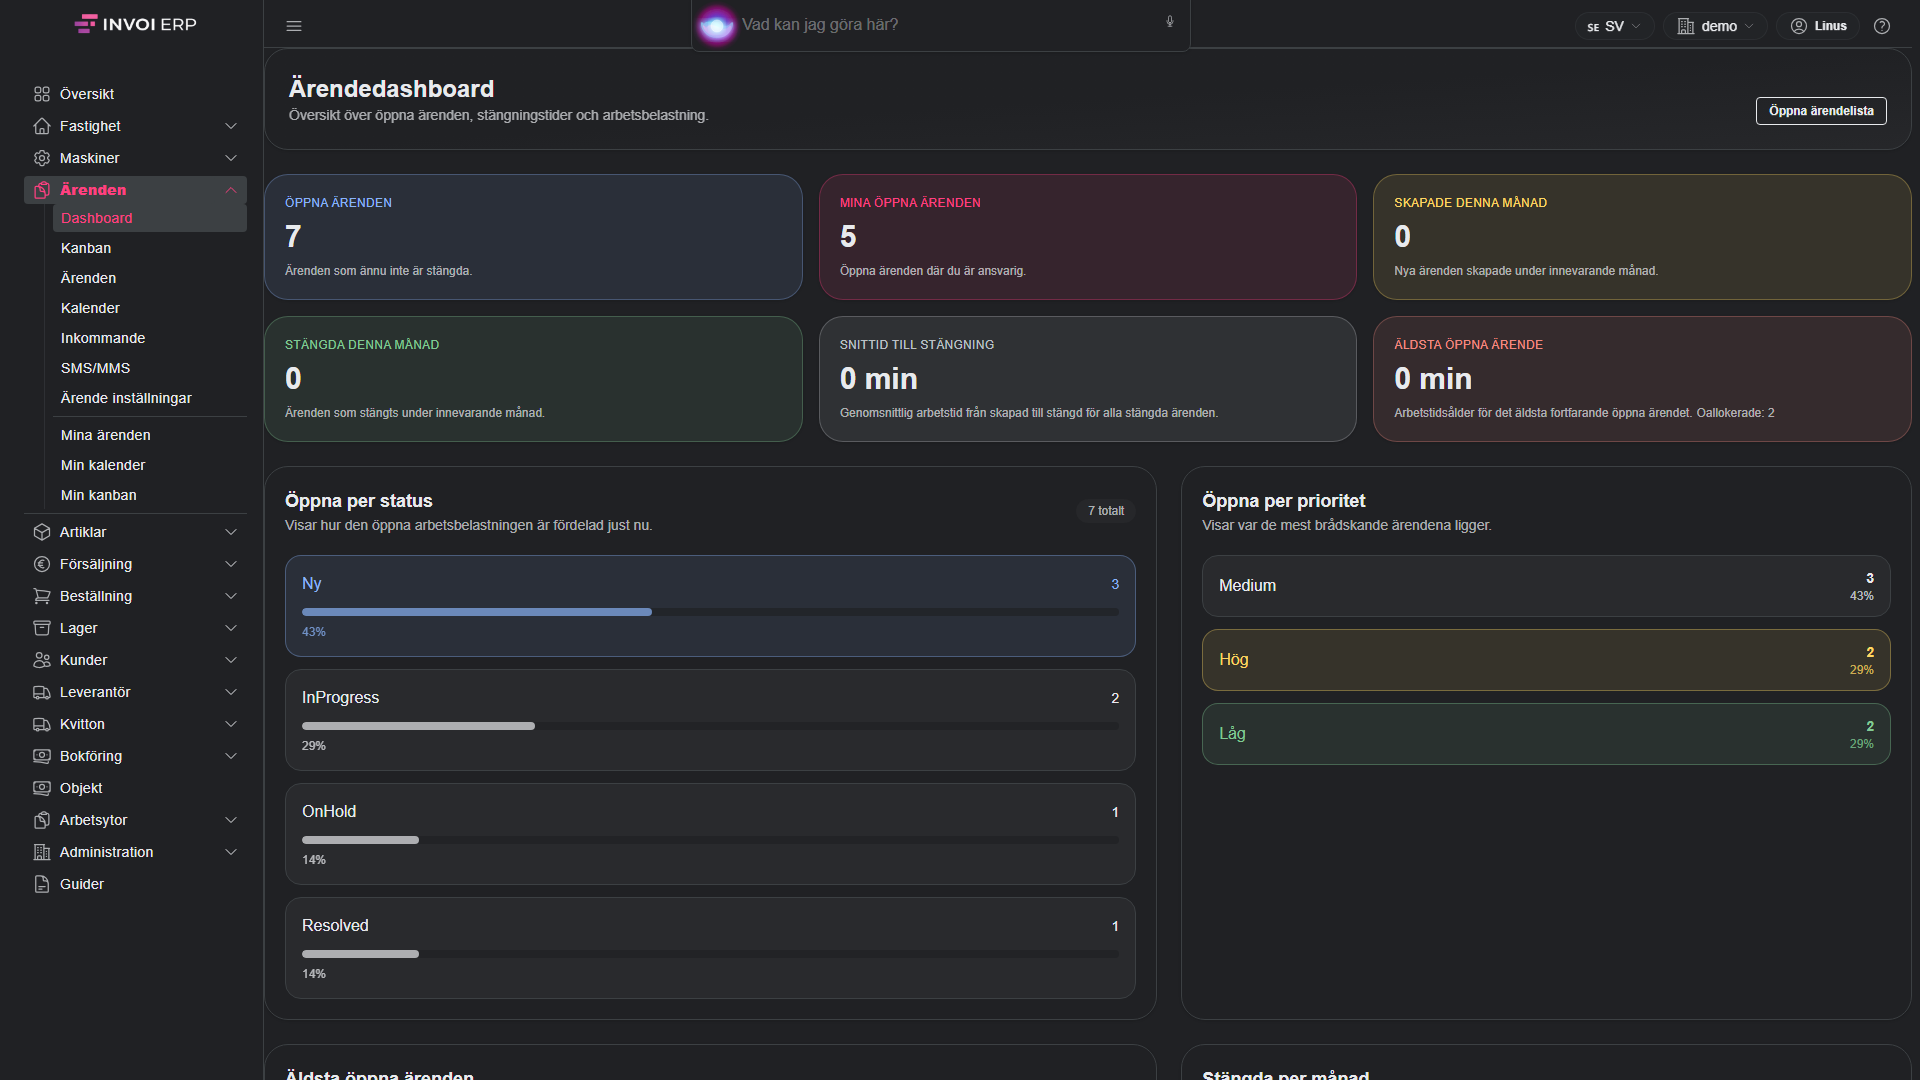Click the Öppna ärenden stat card
The image size is (1920, 1080).
point(533,237)
